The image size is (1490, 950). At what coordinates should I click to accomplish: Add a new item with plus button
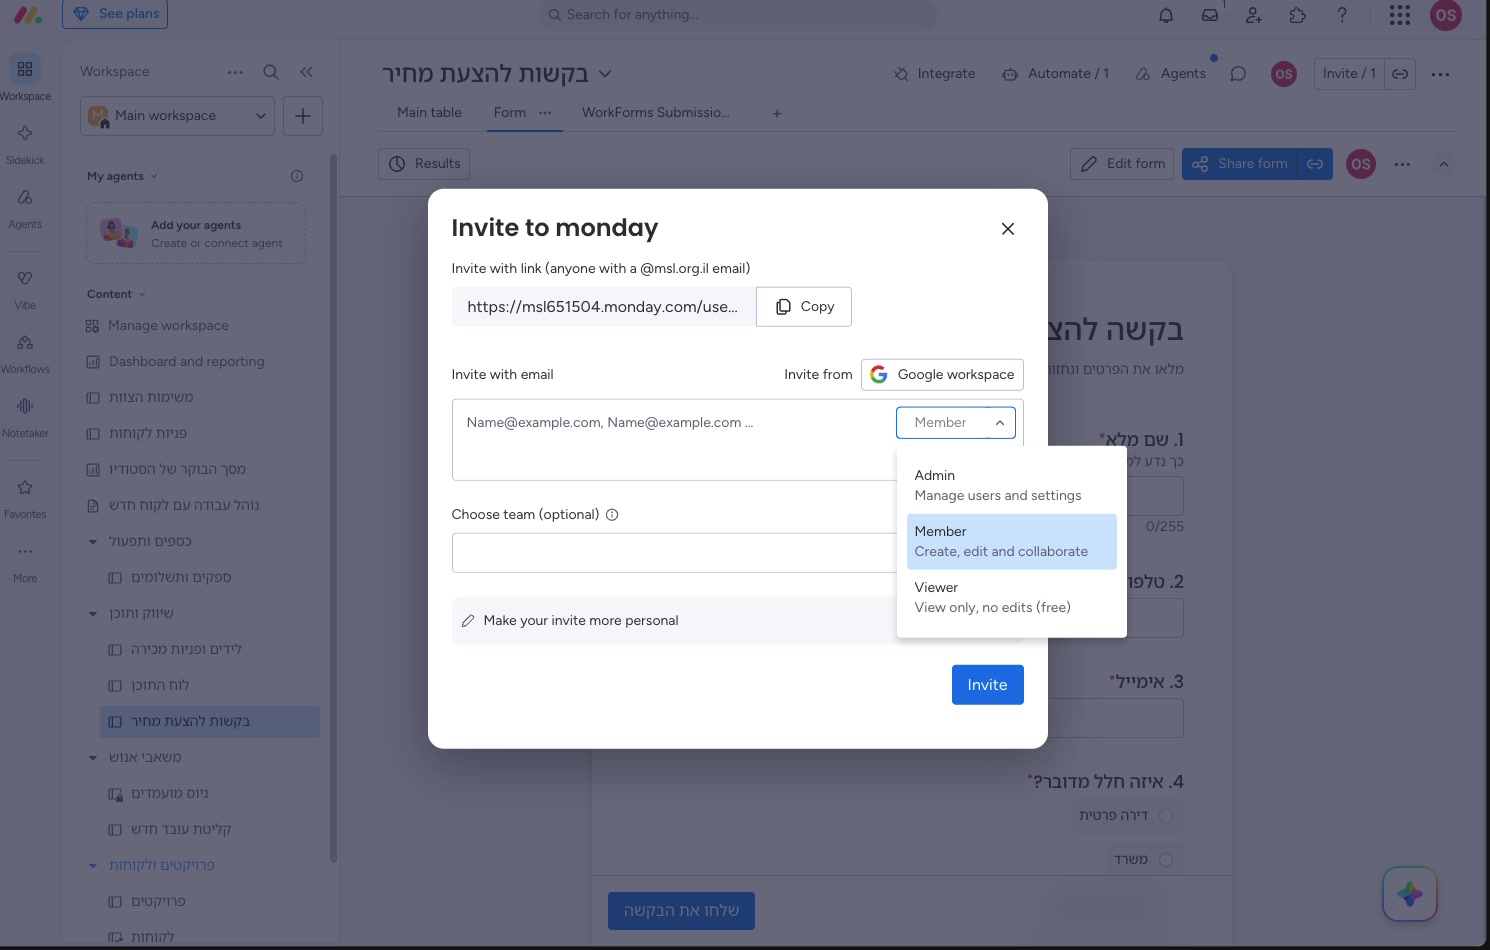coord(303,116)
